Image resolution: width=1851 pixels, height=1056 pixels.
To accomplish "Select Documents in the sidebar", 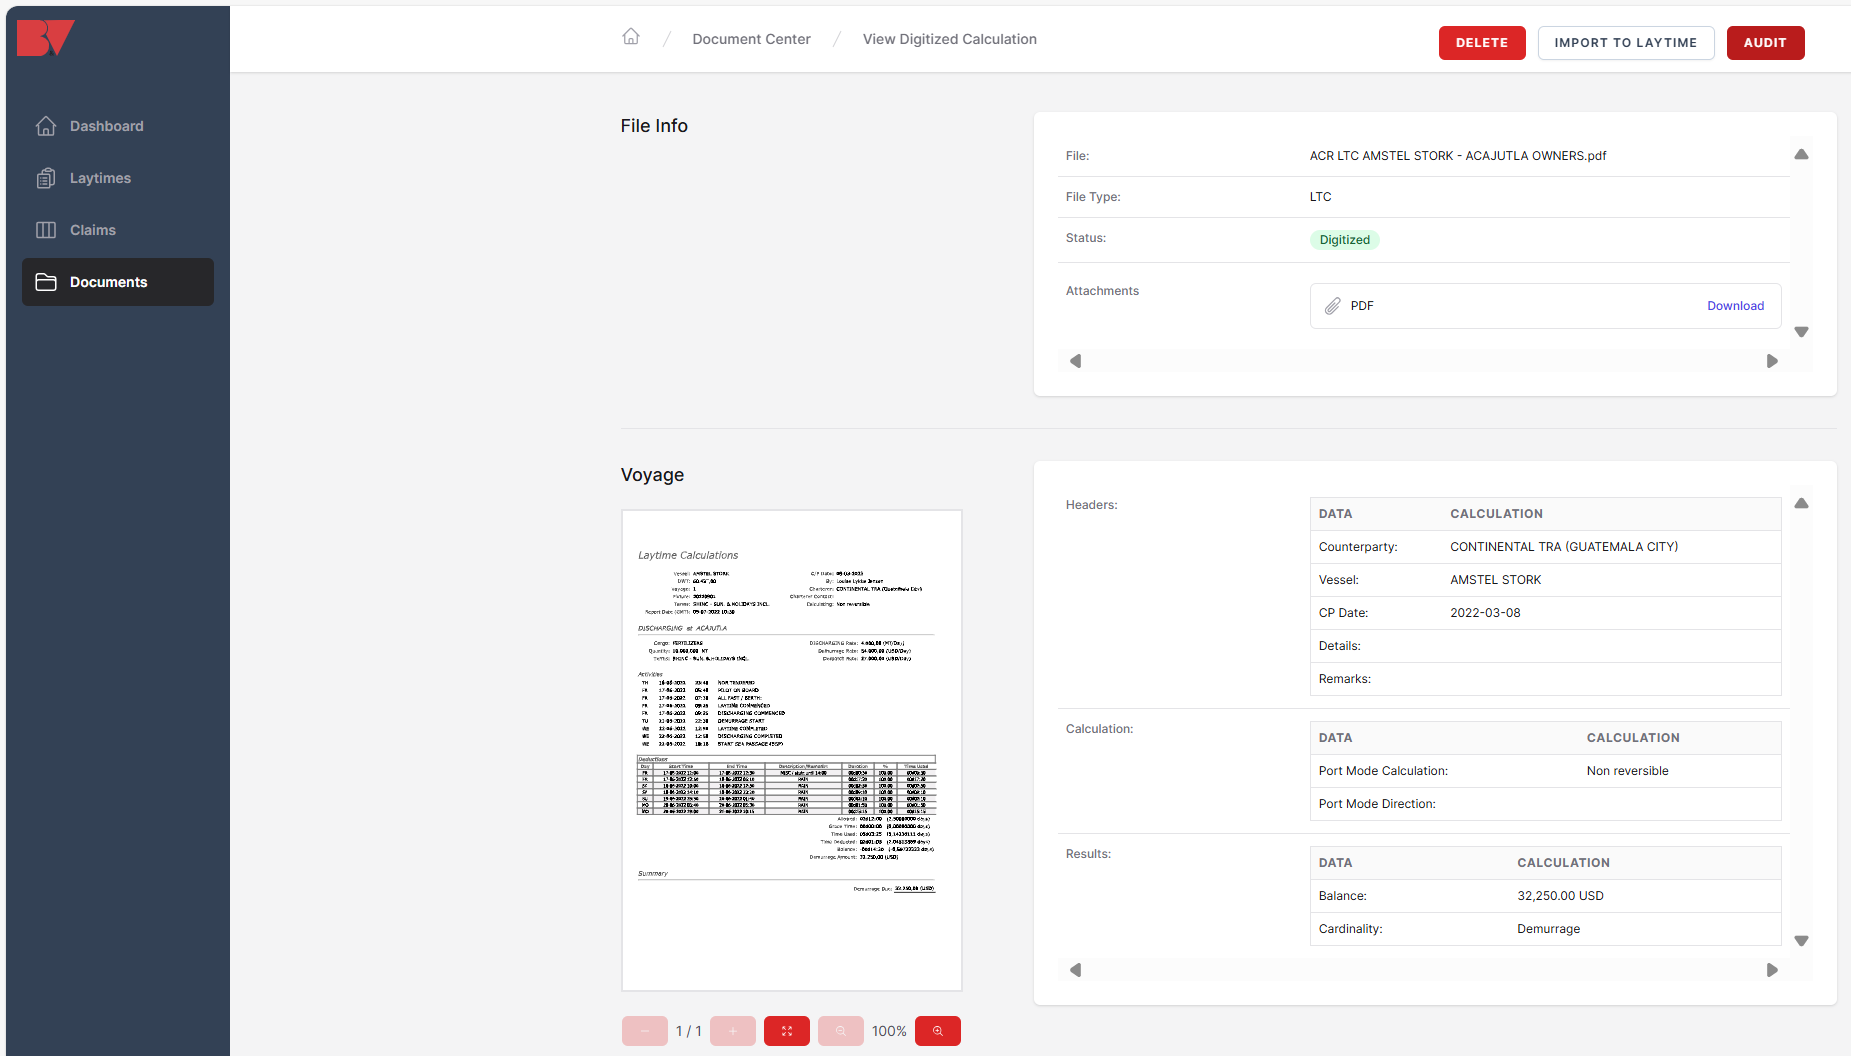I will pyautogui.click(x=118, y=282).
